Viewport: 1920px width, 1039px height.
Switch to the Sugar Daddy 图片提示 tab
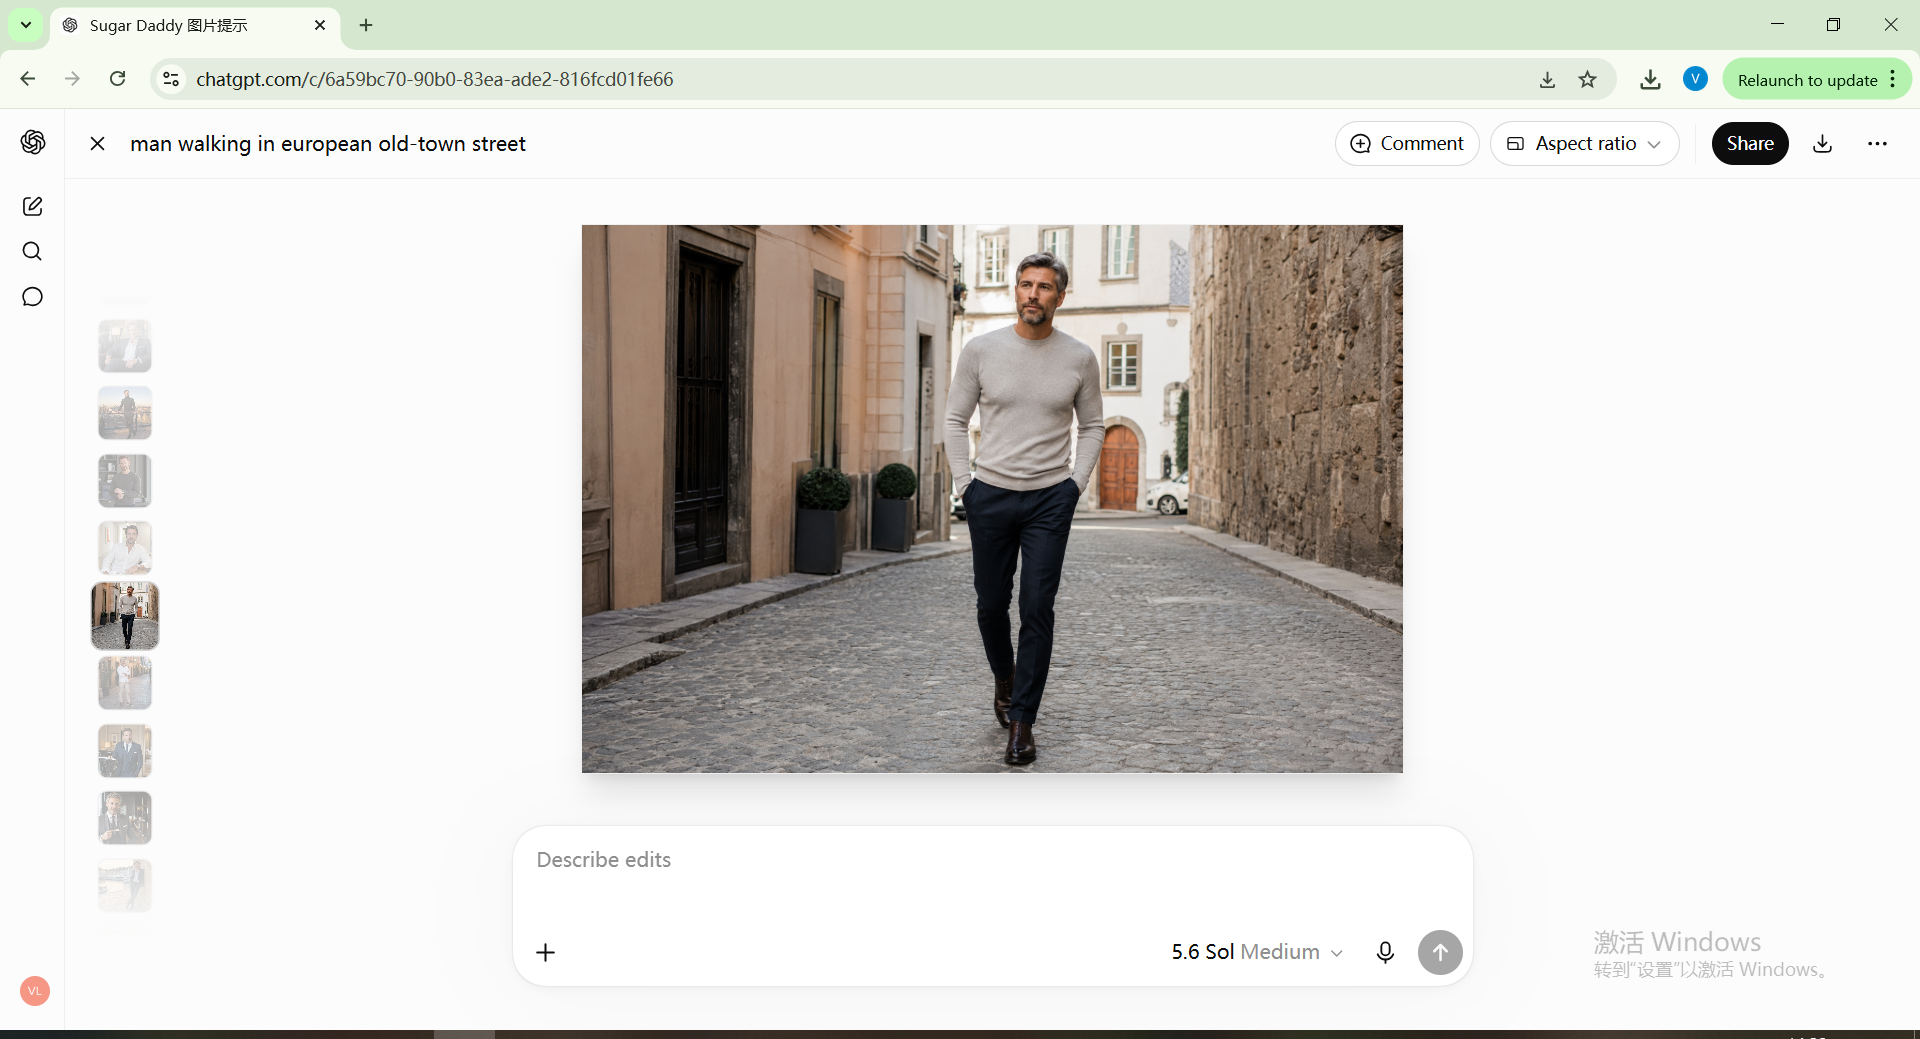(168, 25)
